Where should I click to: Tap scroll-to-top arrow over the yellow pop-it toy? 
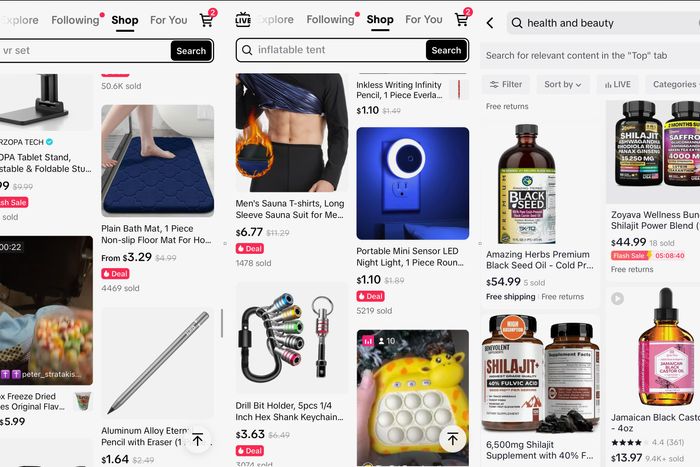[453, 439]
